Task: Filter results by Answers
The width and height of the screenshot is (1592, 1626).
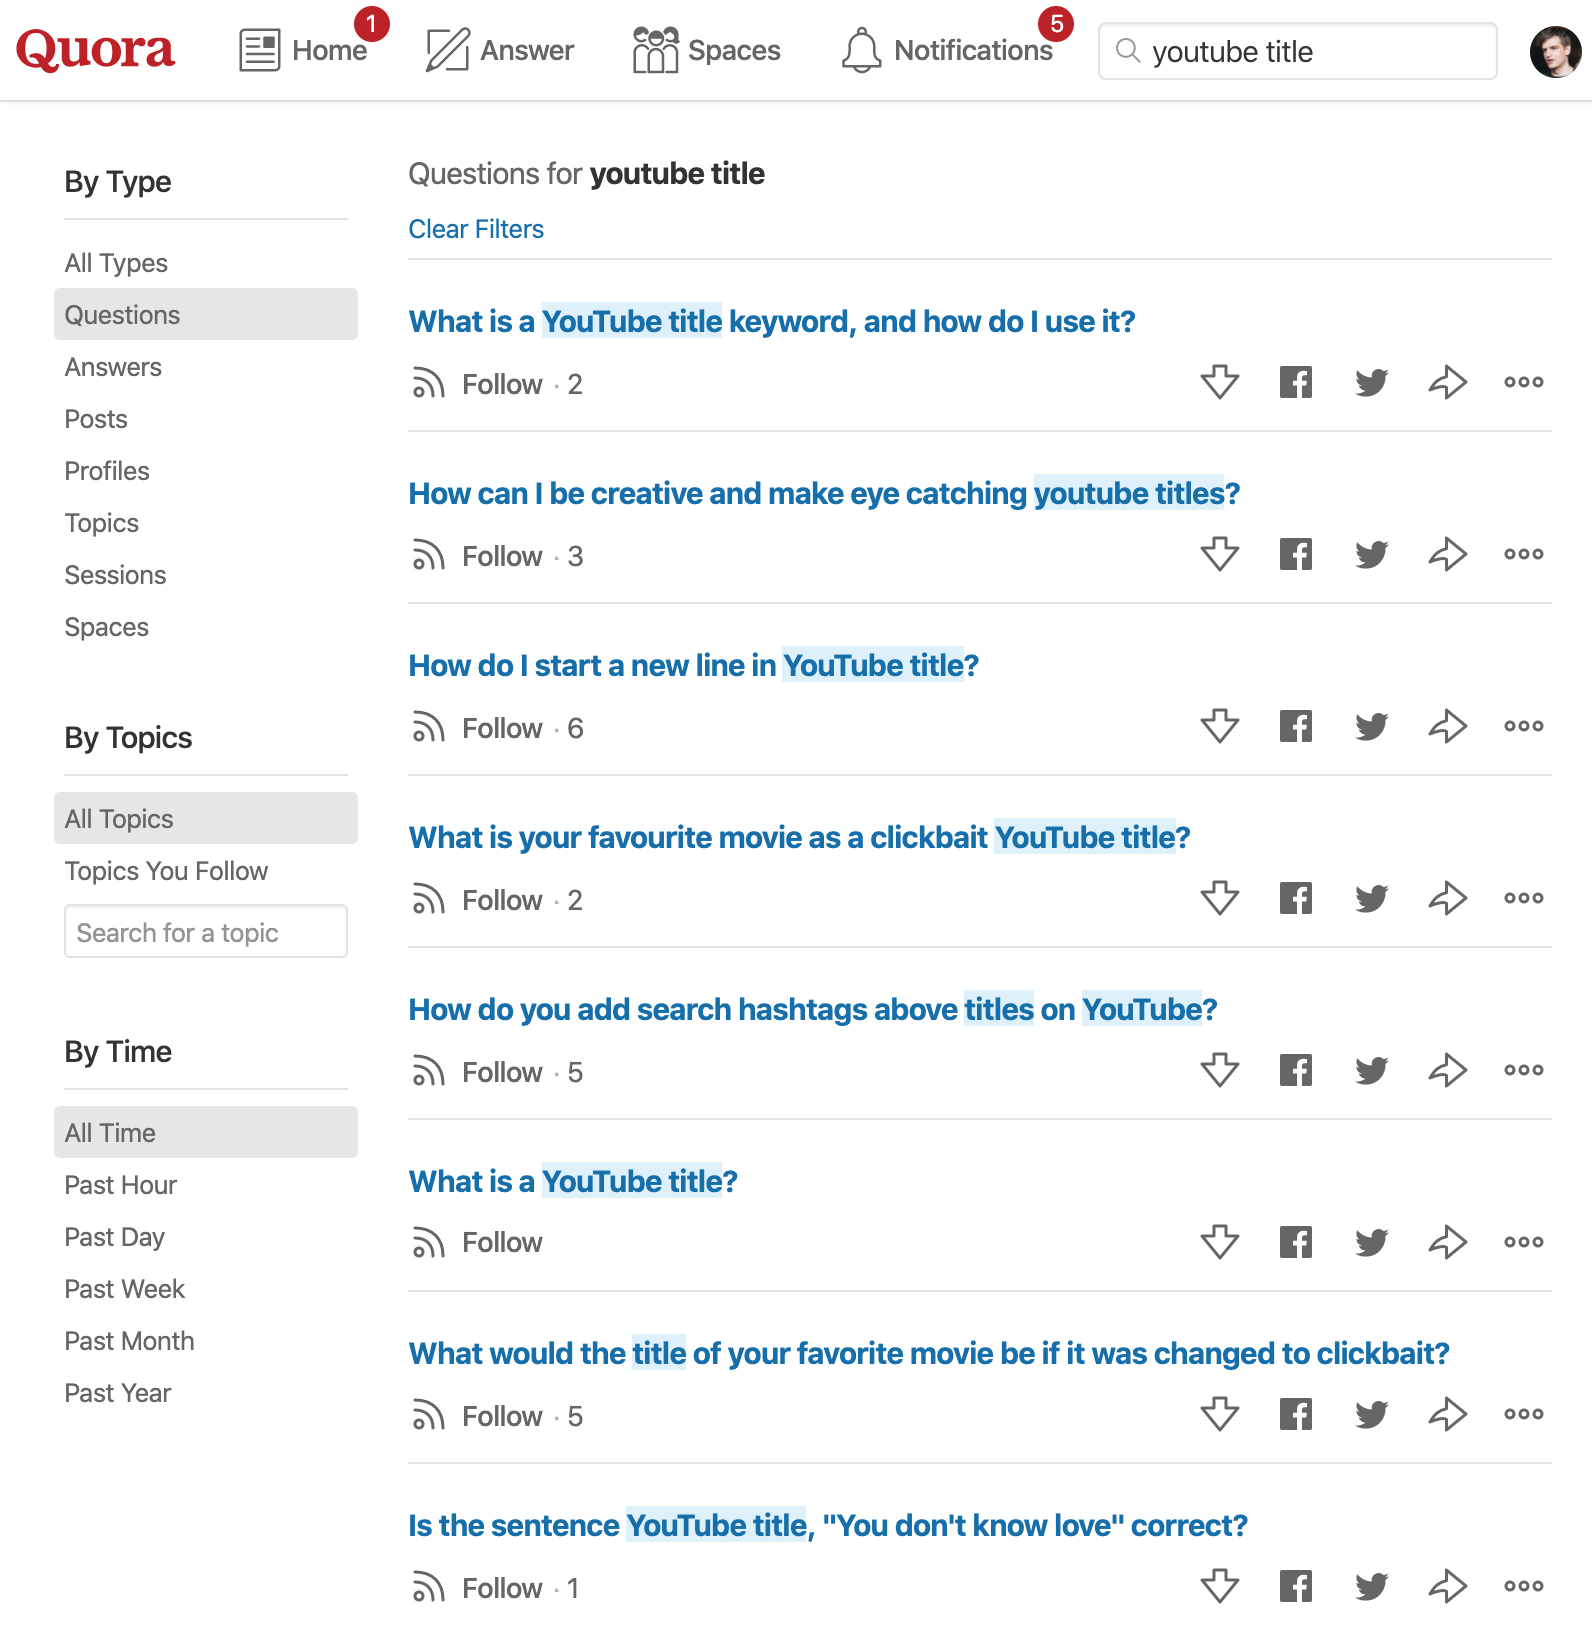Action: click(x=113, y=367)
